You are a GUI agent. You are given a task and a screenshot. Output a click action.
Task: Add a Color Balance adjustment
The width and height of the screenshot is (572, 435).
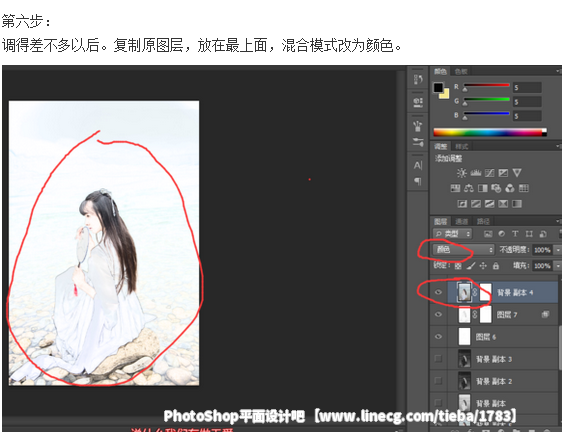click(x=469, y=188)
